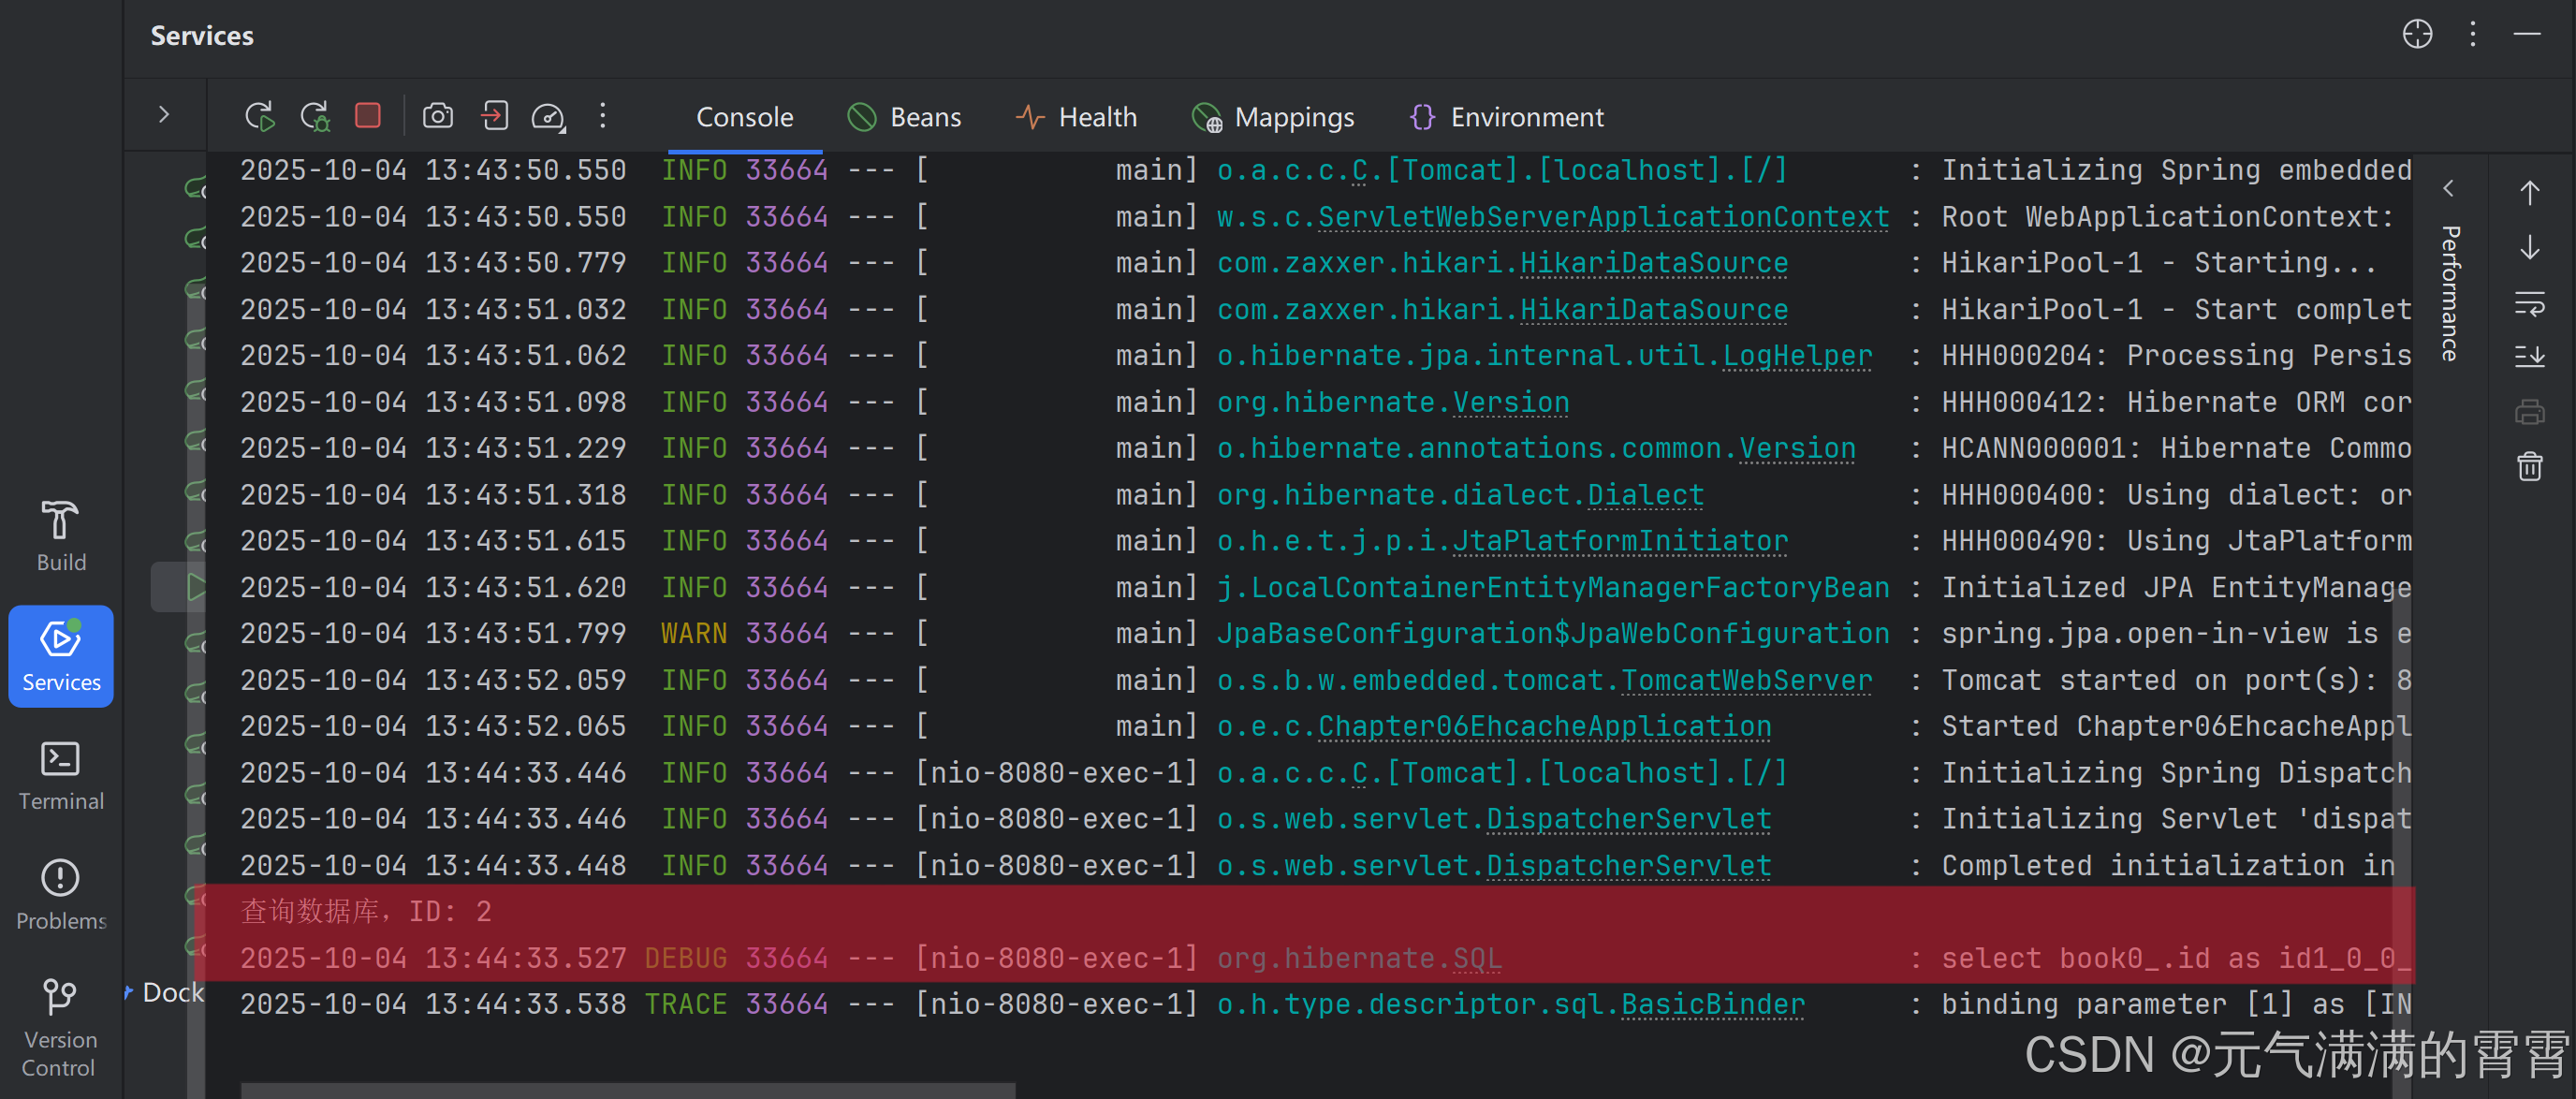Clear console with the trash icon
Viewport: 2576px width, 1099px height.
(2529, 466)
